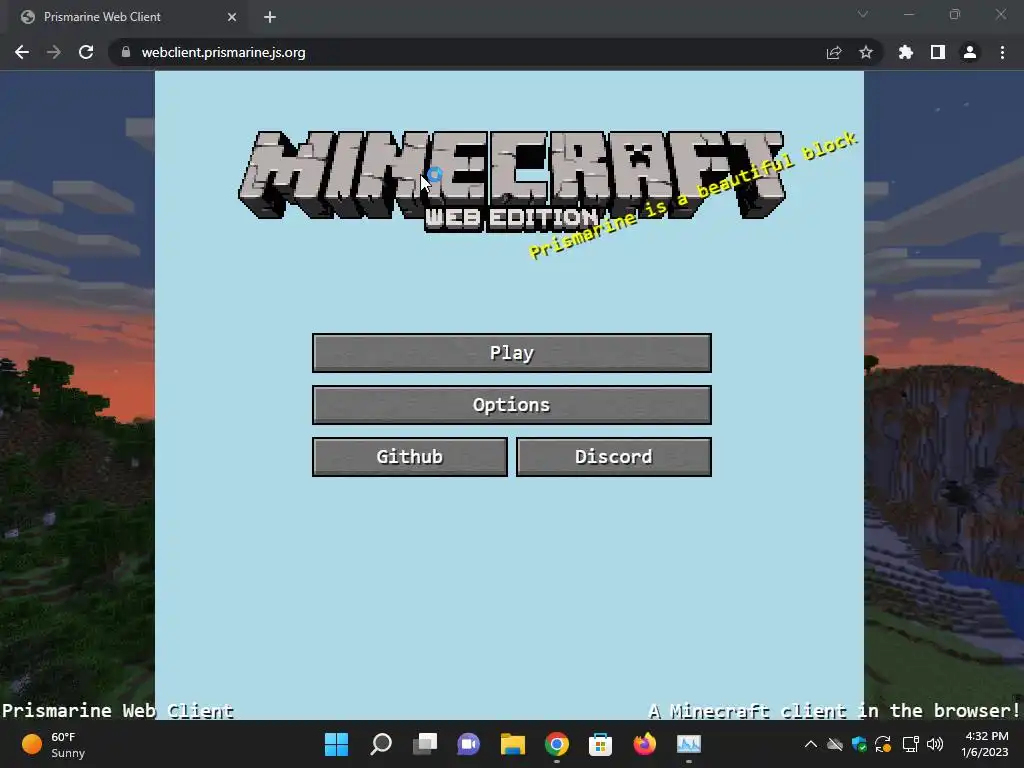The image size is (1024, 768).
Task: Open File Explorer from taskbar
Action: click(x=513, y=744)
